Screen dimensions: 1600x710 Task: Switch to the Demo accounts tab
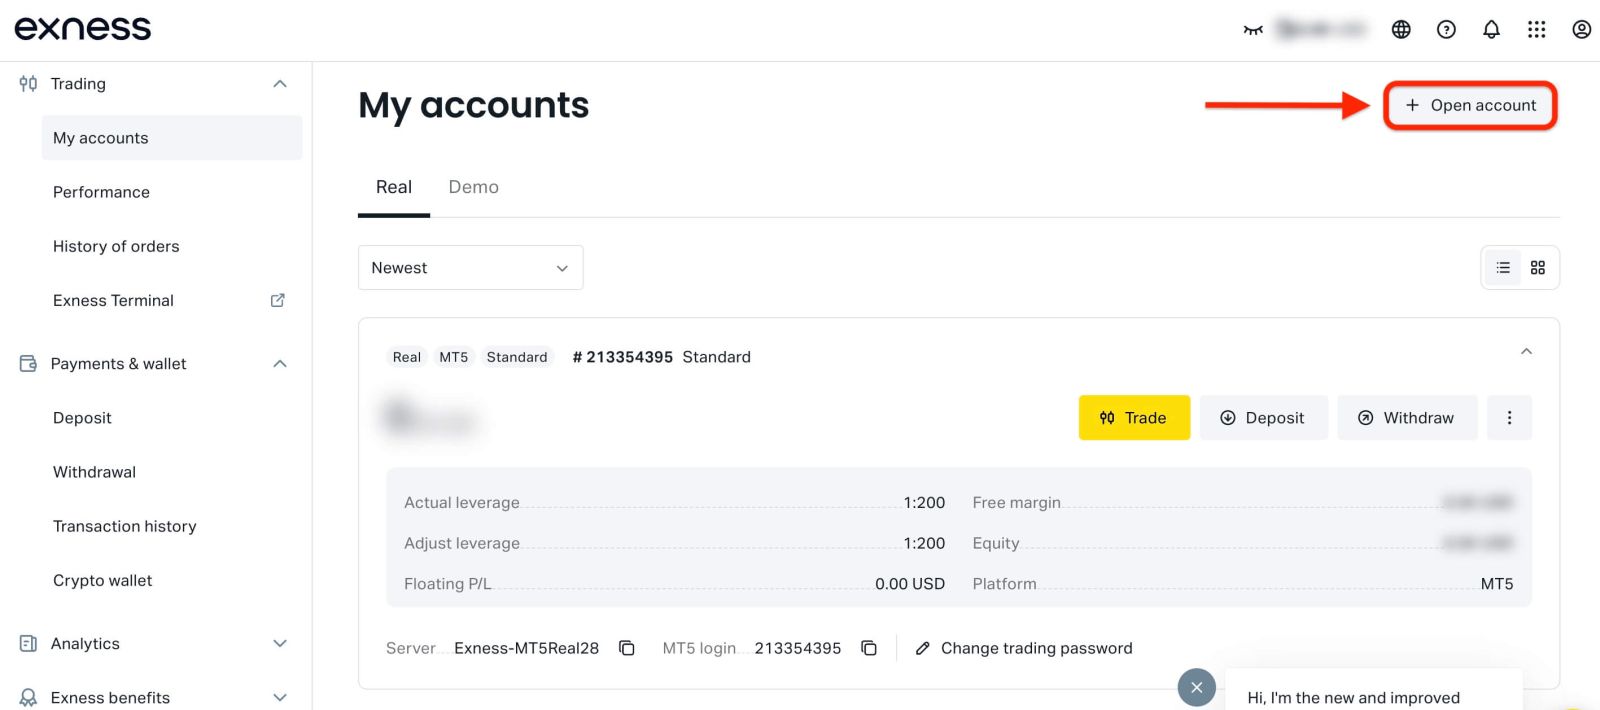(x=473, y=187)
